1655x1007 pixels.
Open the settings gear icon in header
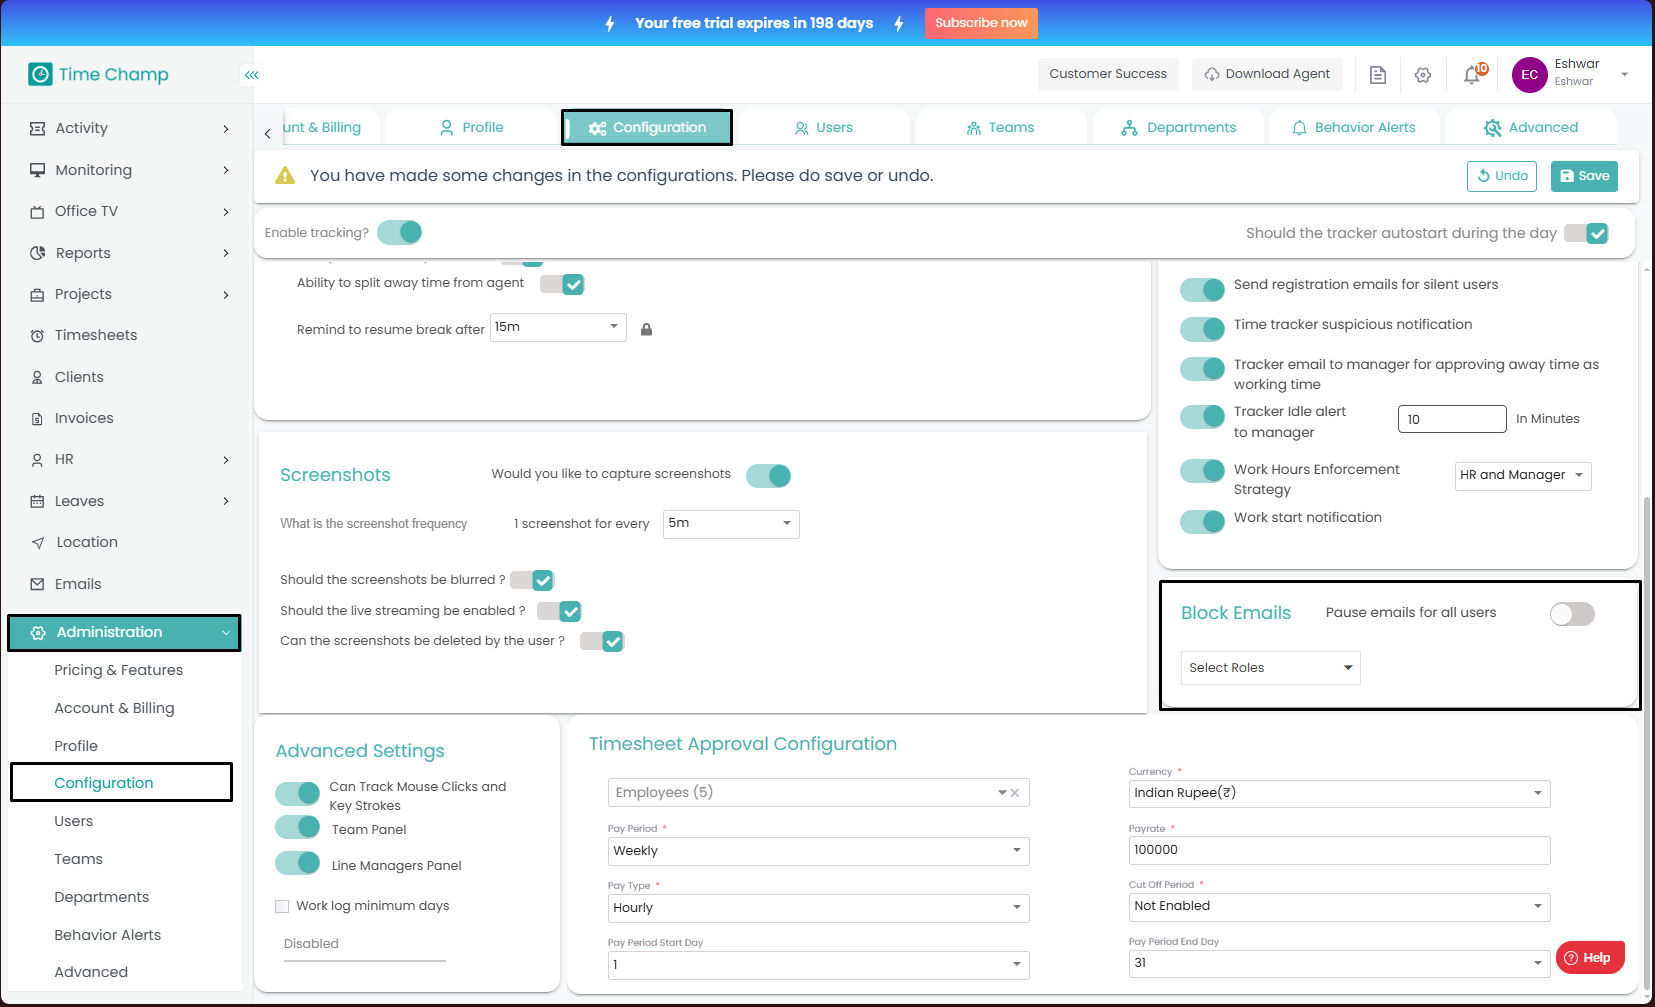pos(1423,75)
